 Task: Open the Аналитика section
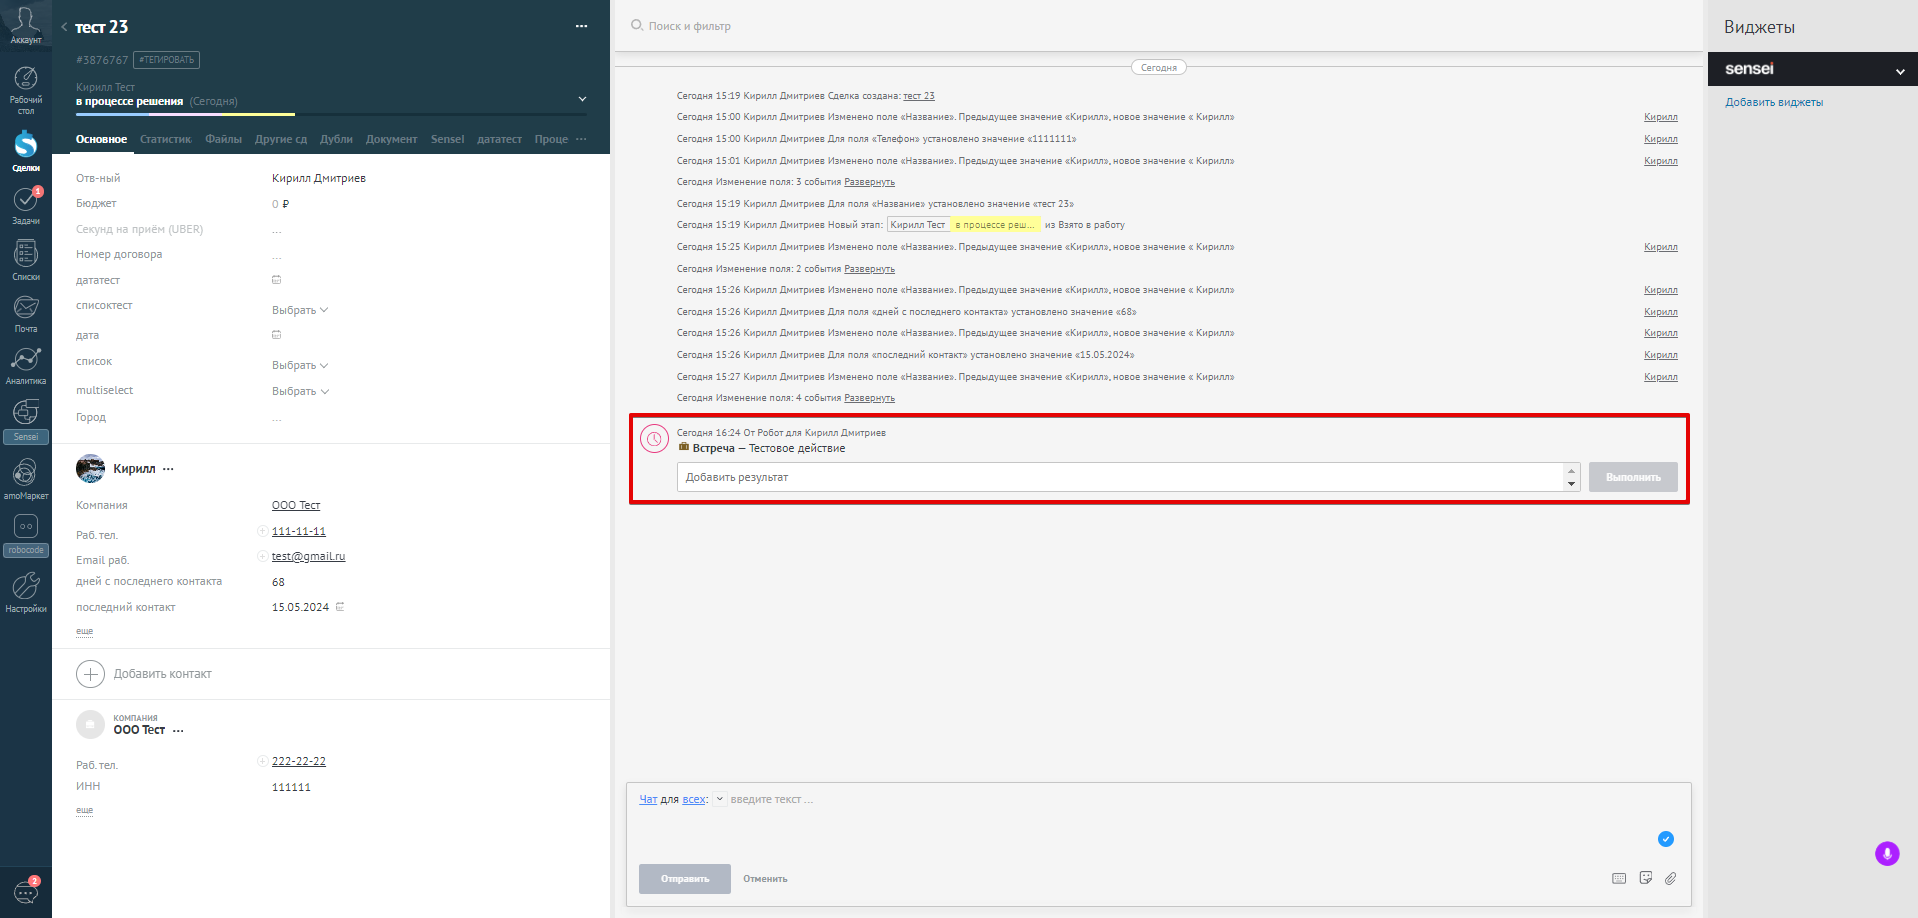tap(26, 365)
